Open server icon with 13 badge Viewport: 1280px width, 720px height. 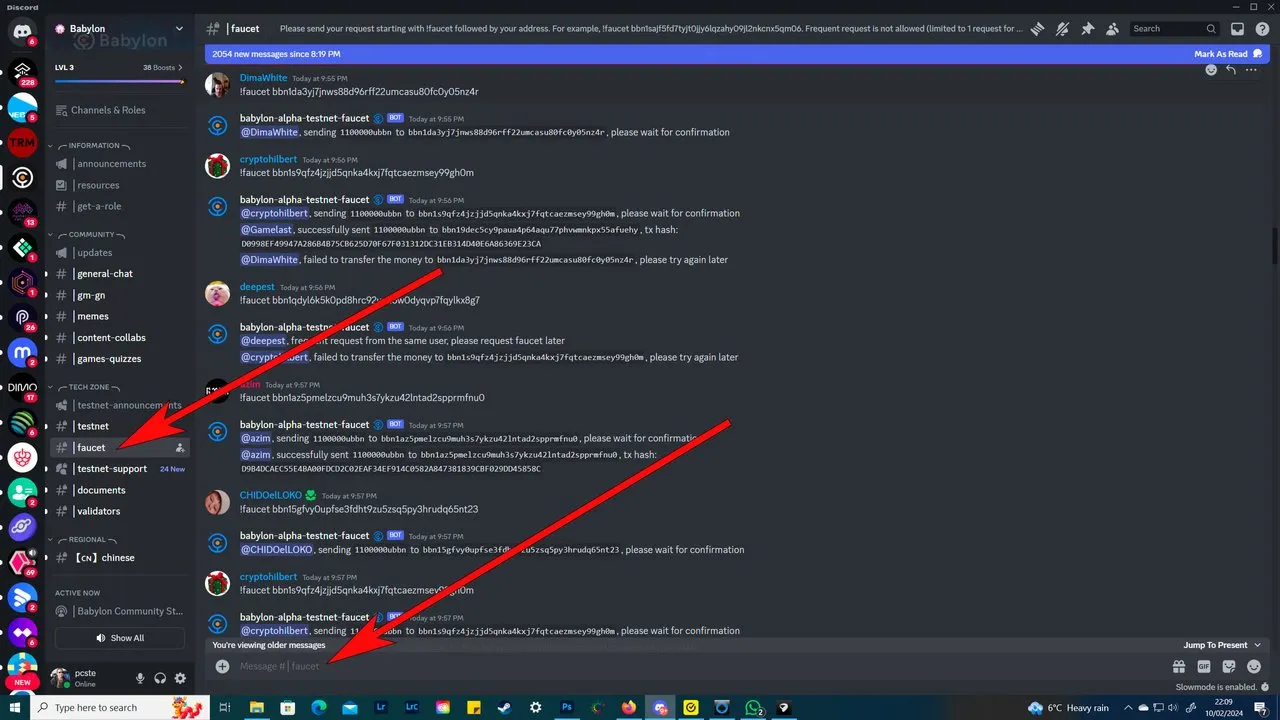(22, 212)
